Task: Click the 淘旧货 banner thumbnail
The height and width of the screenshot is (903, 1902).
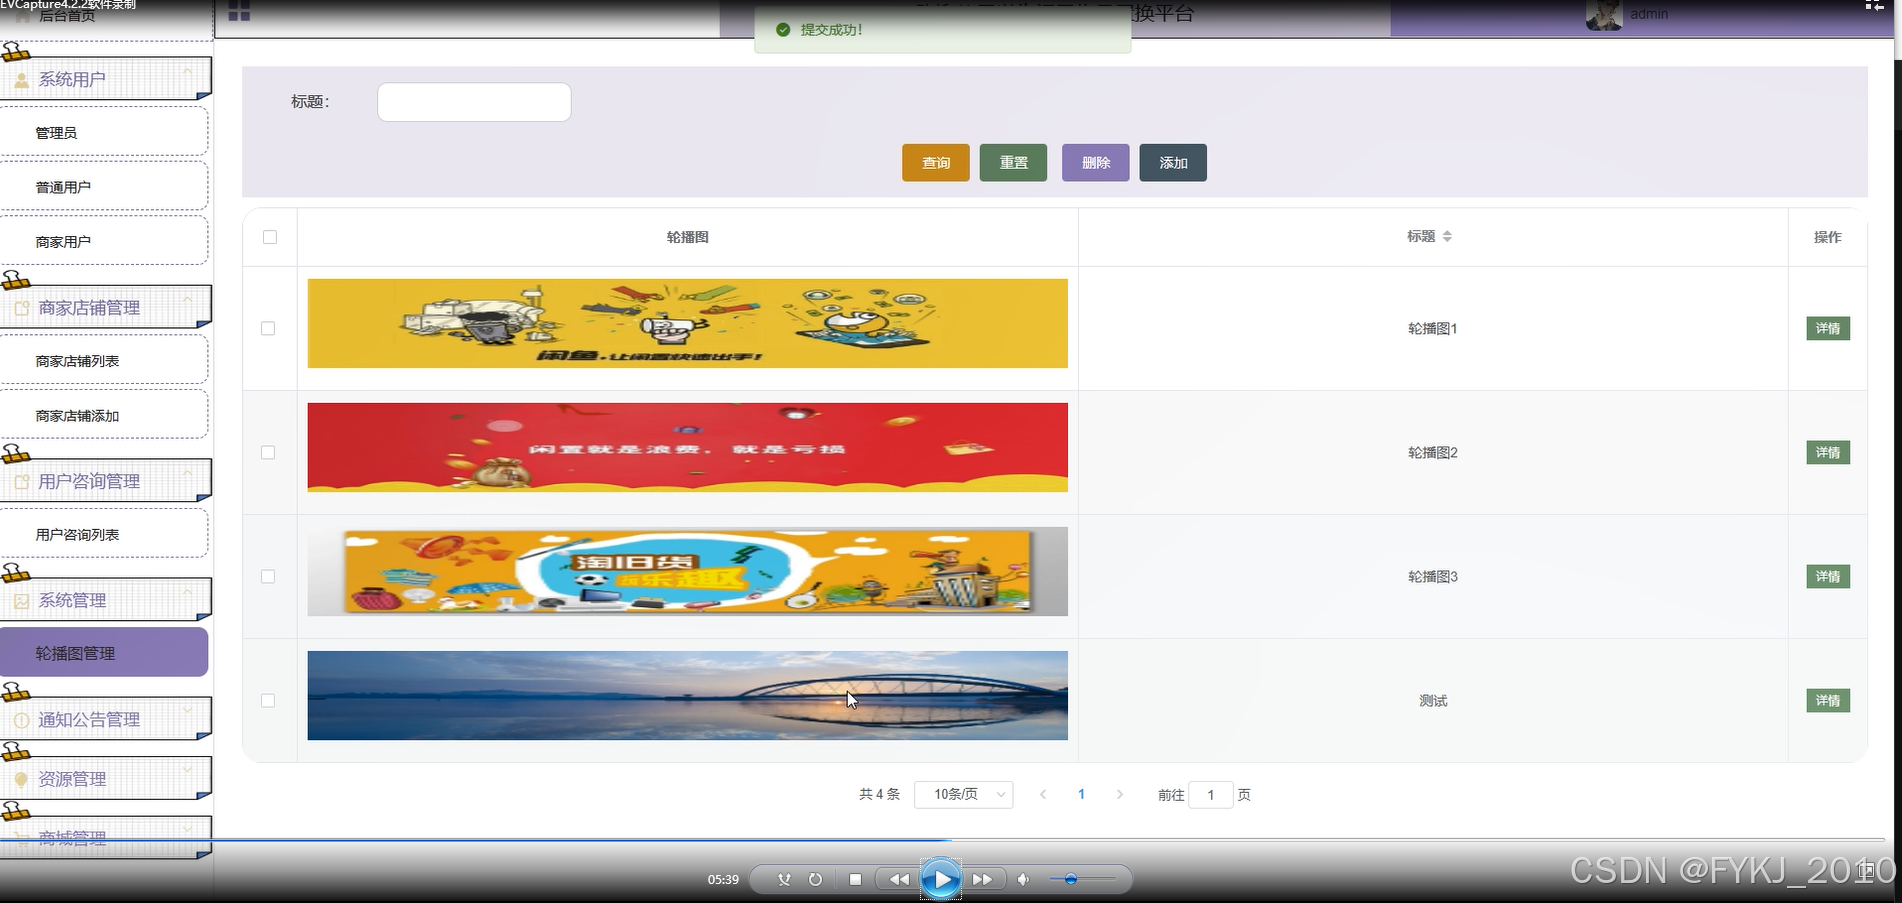Action: point(688,571)
